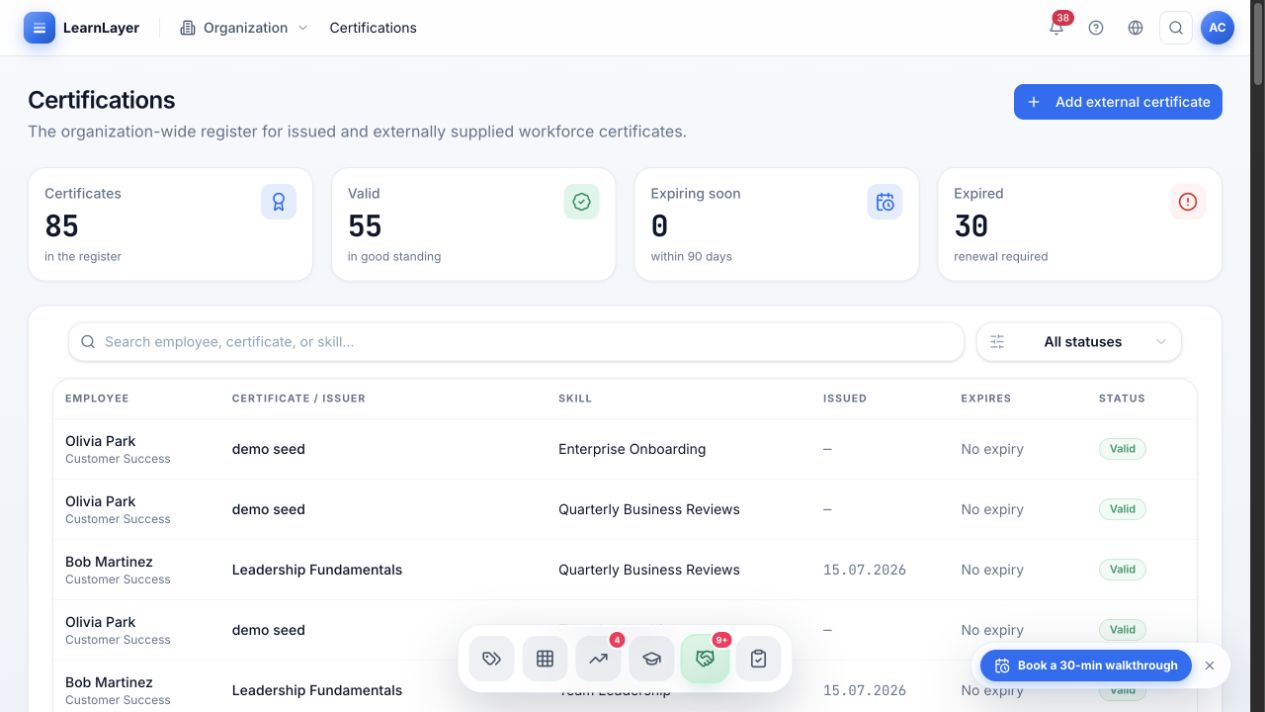Click Book a 30-min walkthrough button
This screenshot has height=712, width=1265.
tap(1086, 666)
